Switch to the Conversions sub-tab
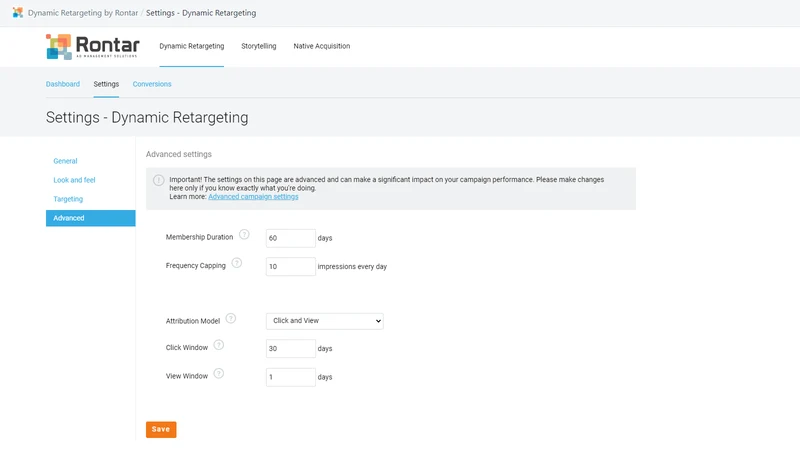Image resolution: width=800 pixels, height=450 pixels. tap(152, 84)
